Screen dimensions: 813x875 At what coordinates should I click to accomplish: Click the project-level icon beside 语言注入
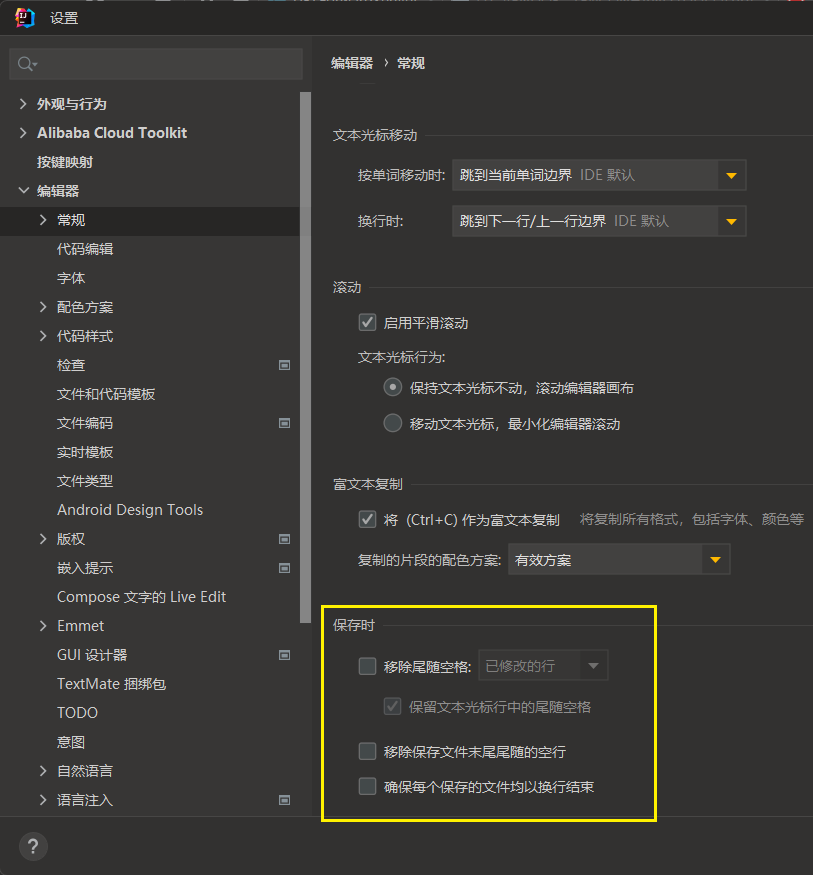pos(284,800)
